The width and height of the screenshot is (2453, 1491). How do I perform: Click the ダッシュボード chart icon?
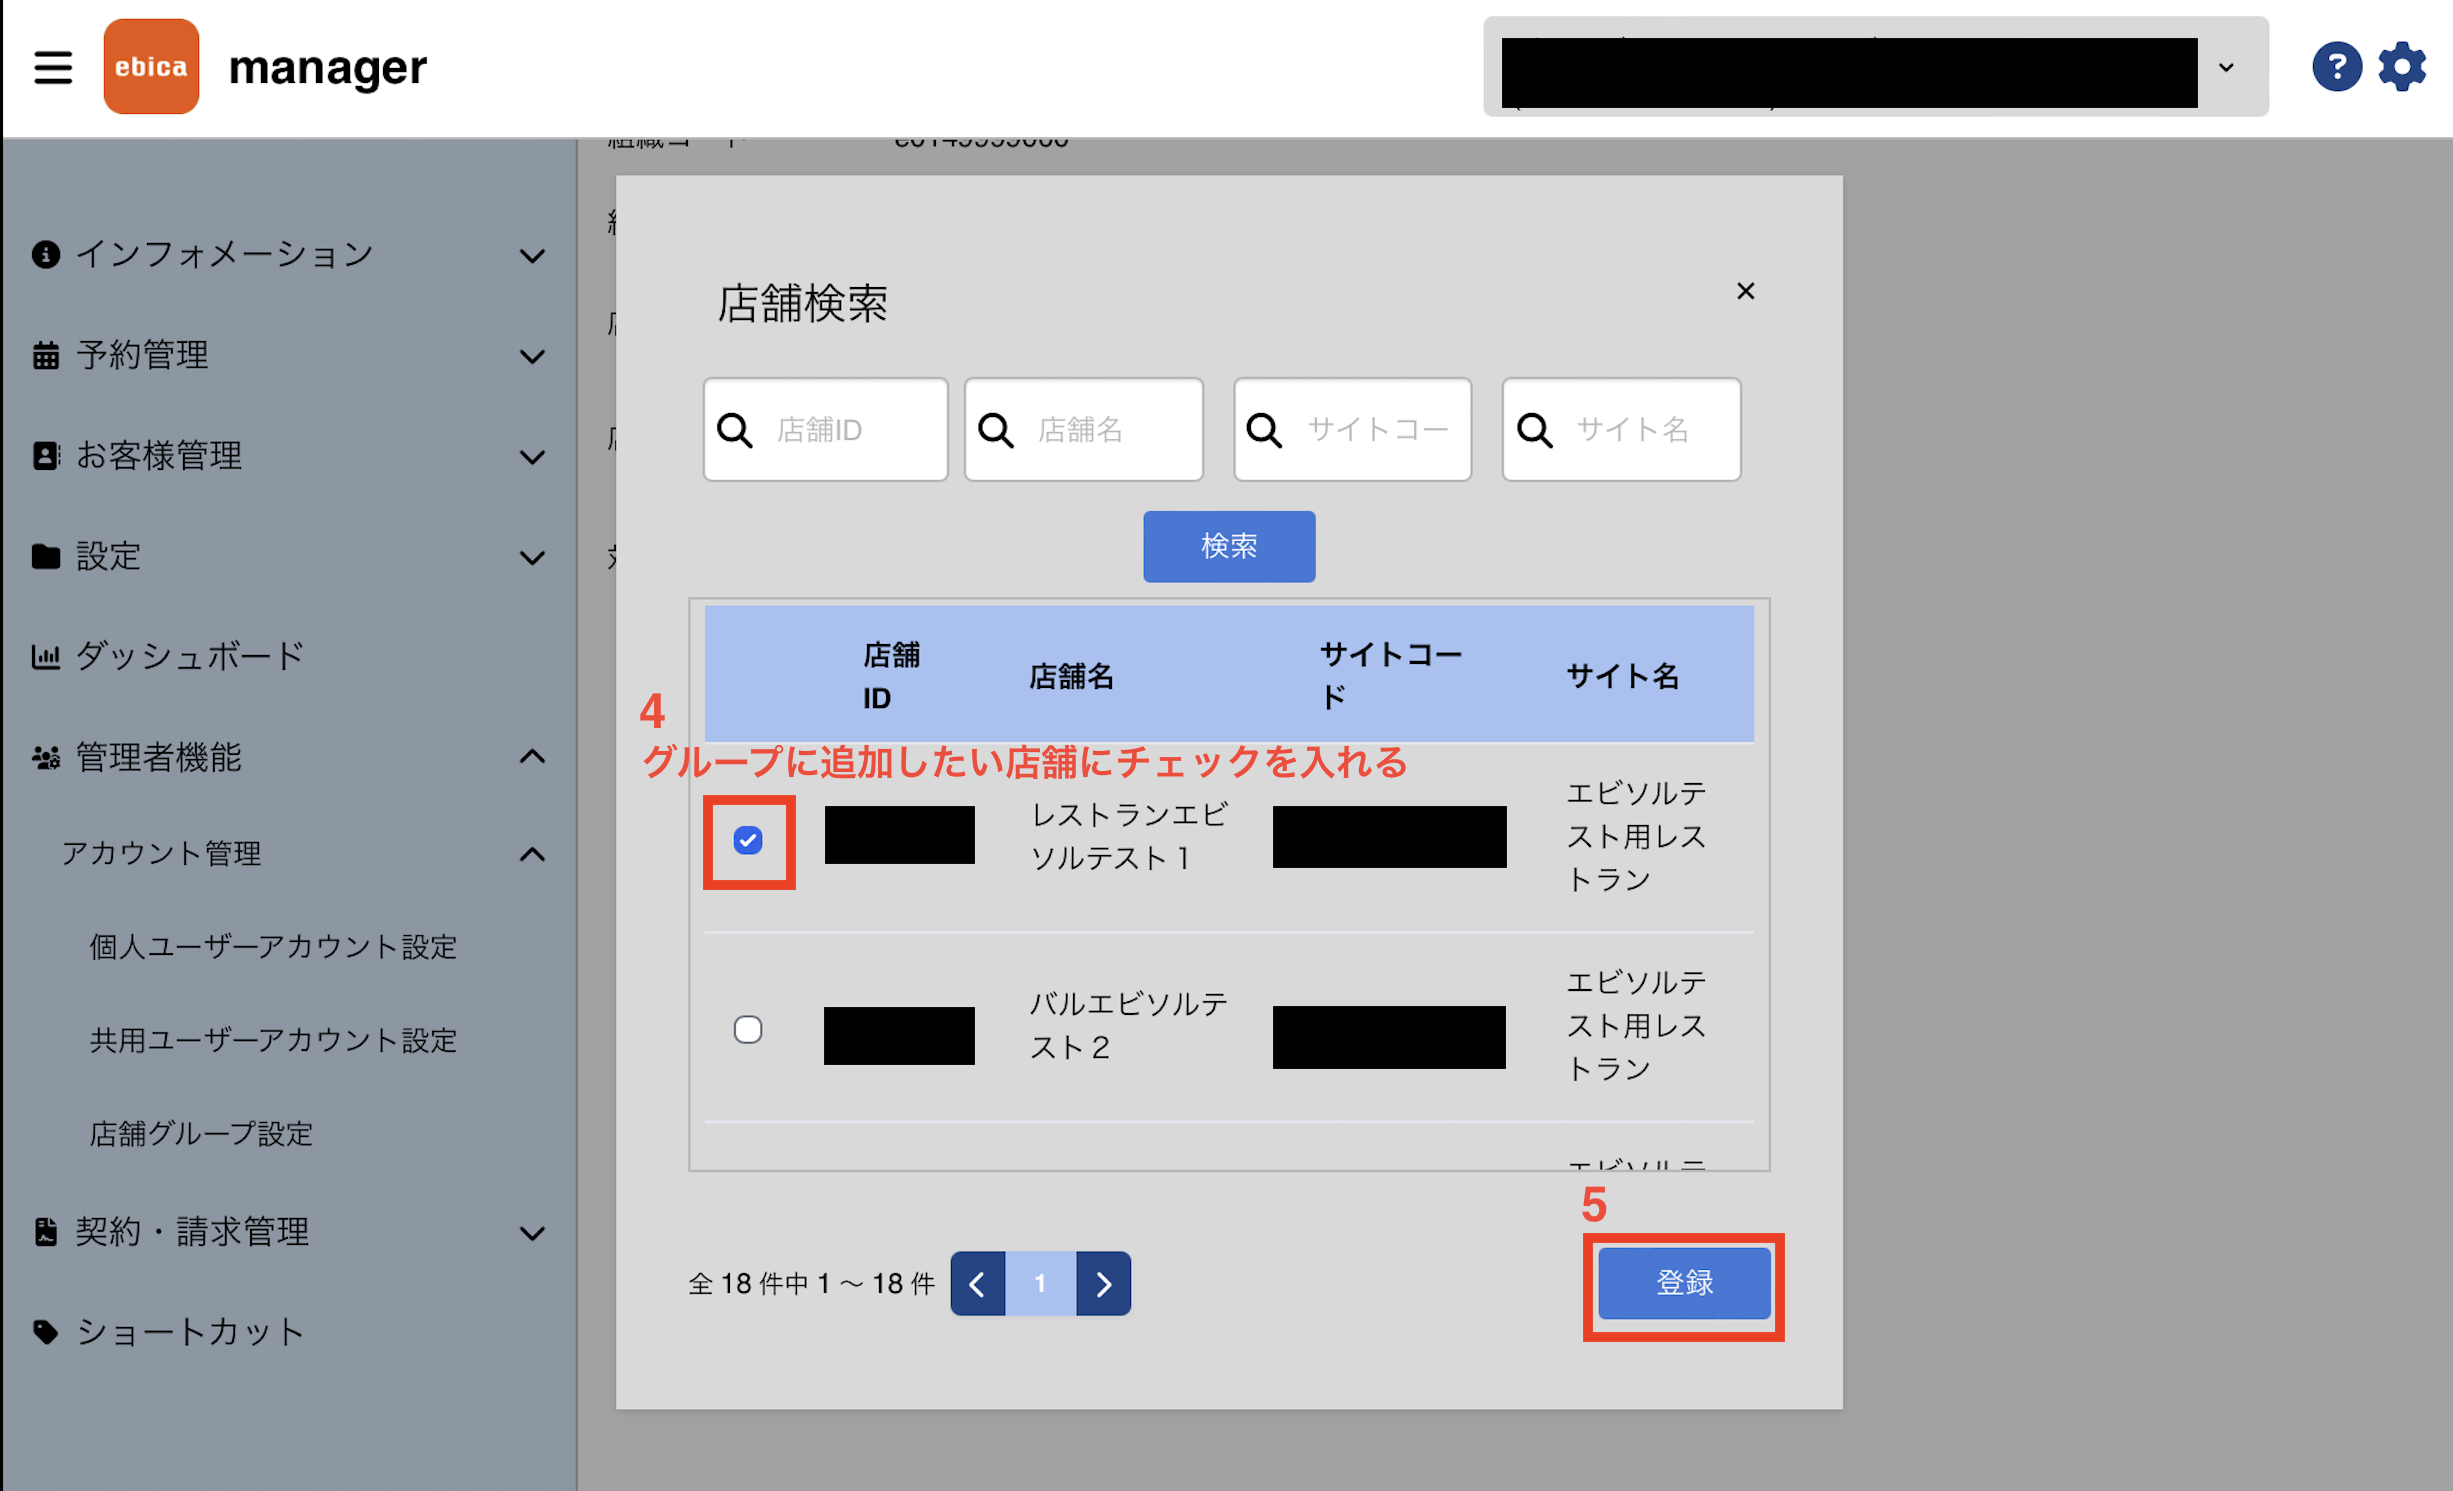(45, 656)
